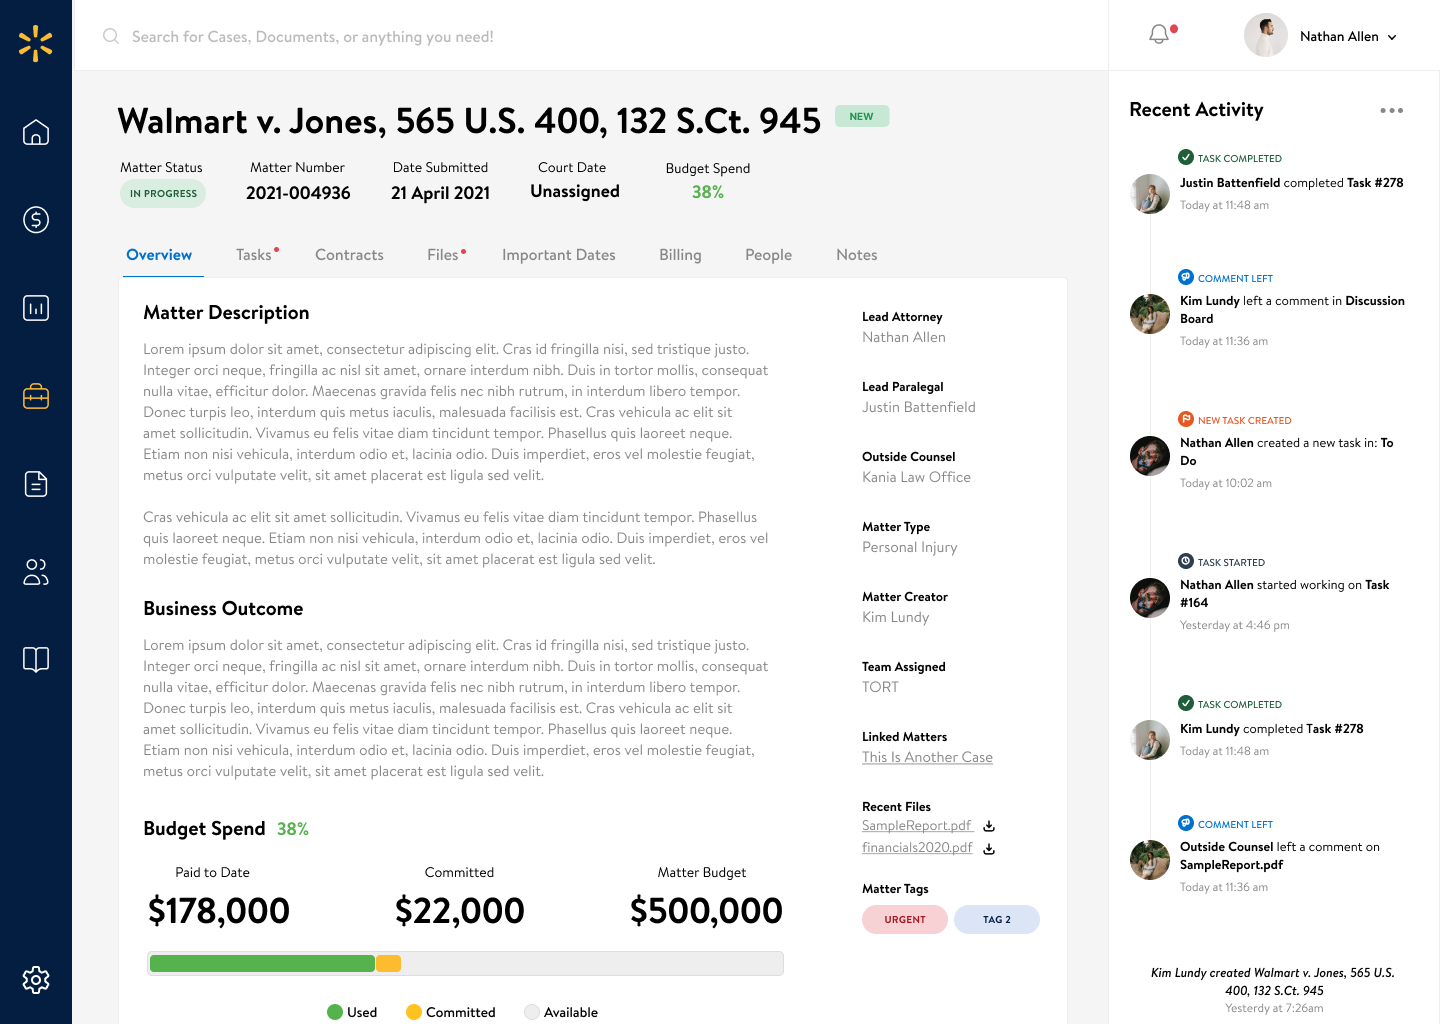Click Matter Type value Personal Injury

point(910,547)
